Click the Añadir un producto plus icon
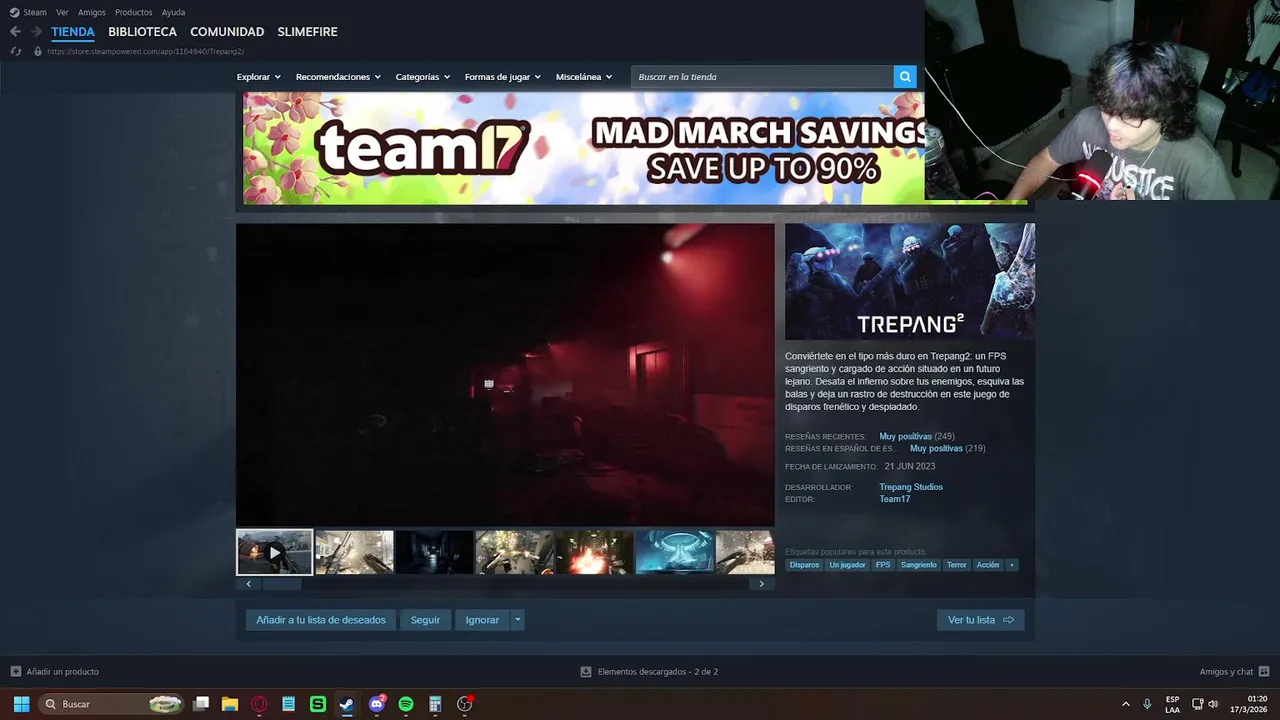Screen dimensions: 1280x720 (x=15, y=672)
